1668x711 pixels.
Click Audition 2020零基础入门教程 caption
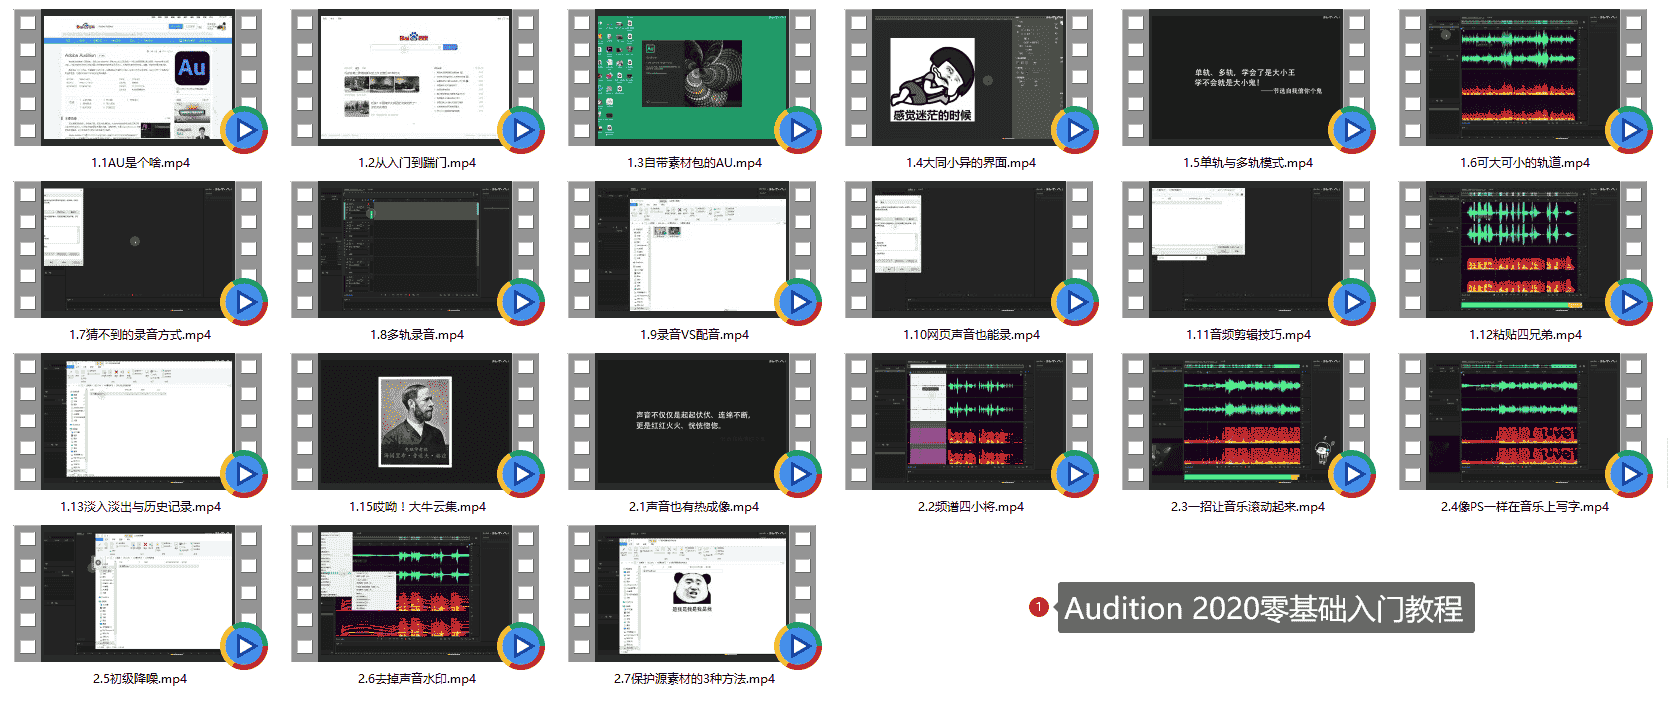[1265, 608]
